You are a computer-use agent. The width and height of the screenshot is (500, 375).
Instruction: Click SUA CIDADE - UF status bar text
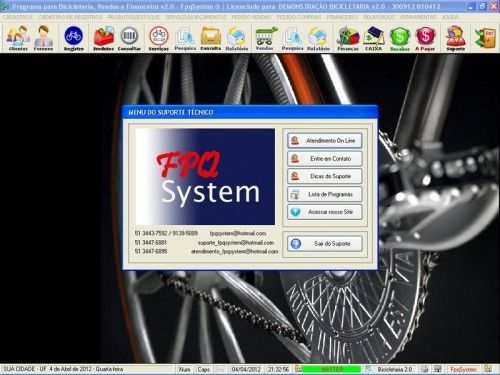24,369
